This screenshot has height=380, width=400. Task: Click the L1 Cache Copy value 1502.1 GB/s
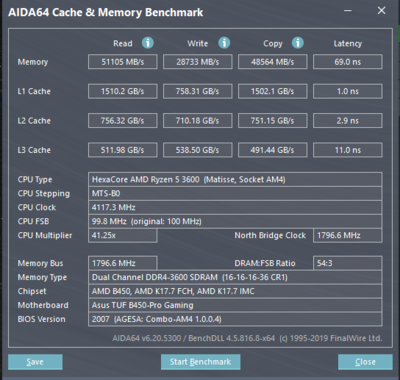[x=273, y=91]
